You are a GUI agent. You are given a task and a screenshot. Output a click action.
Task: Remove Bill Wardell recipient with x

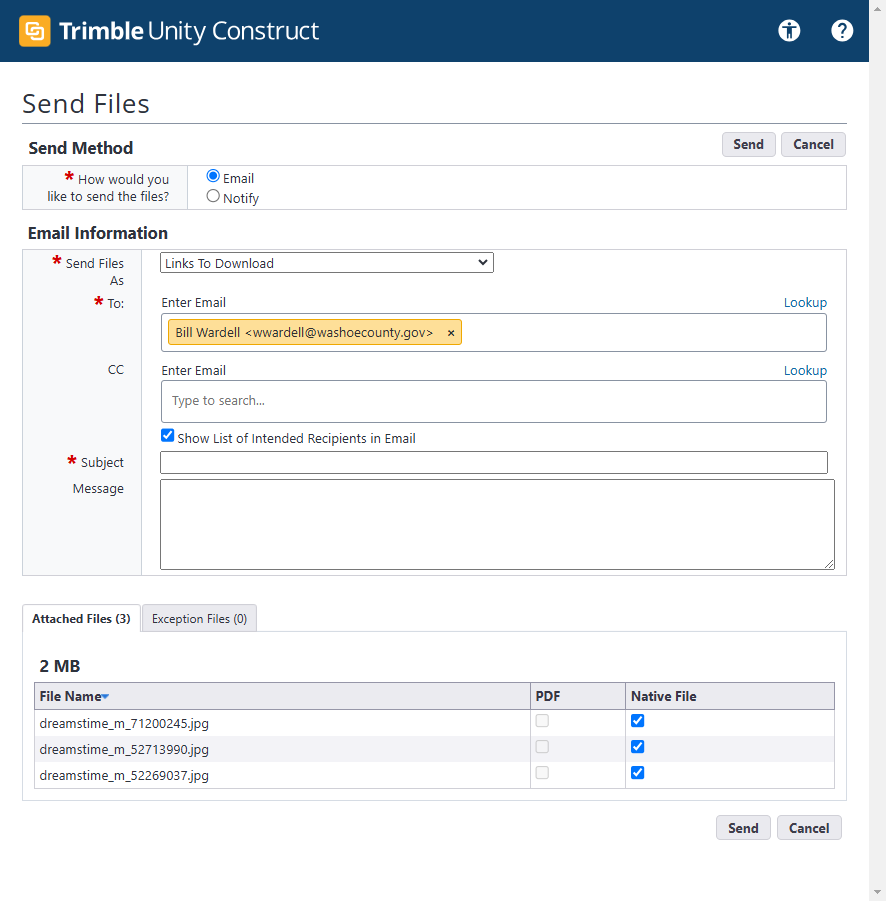[x=451, y=333]
